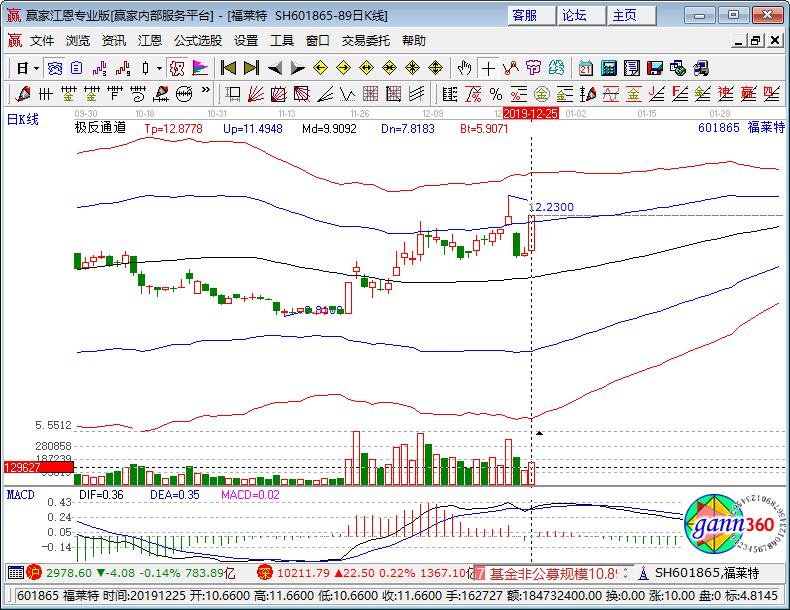Click the 论坛 button
790x610 pixels.
[581, 15]
